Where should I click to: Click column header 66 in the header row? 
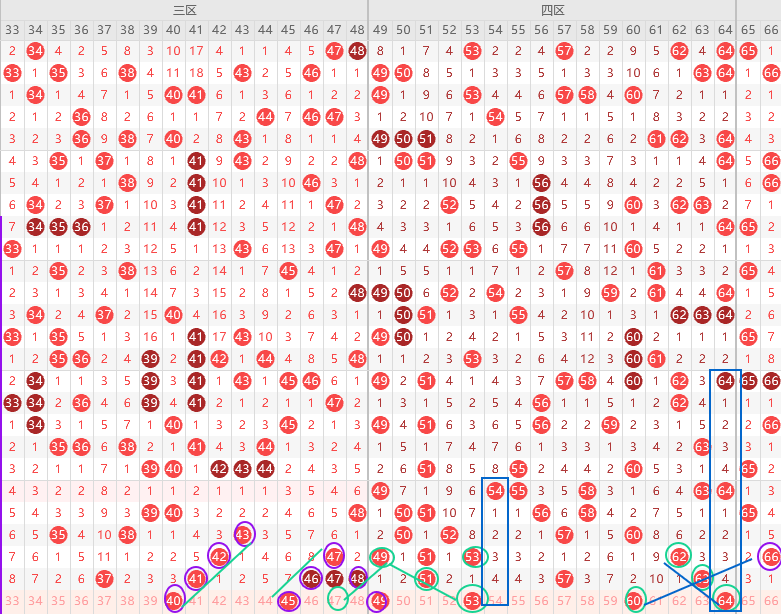(x=771, y=30)
